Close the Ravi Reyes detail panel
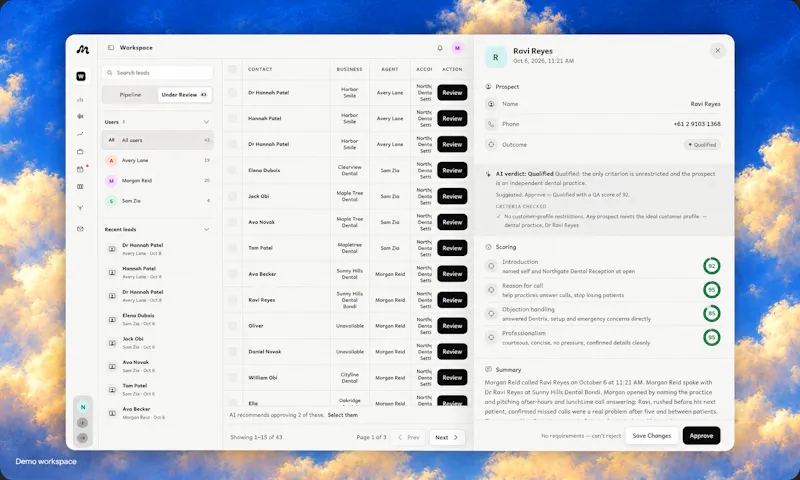Viewport: 800px width, 480px height. point(717,50)
